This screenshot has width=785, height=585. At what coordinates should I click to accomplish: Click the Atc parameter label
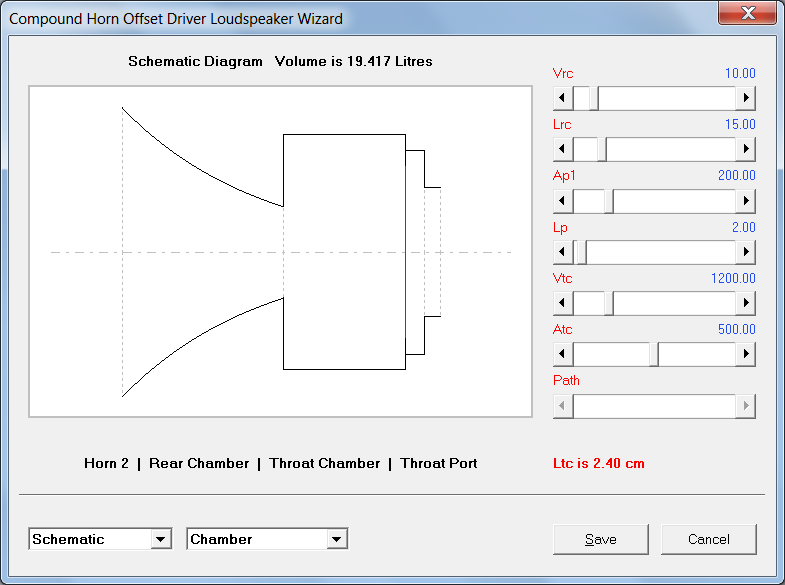(x=562, y=329)
